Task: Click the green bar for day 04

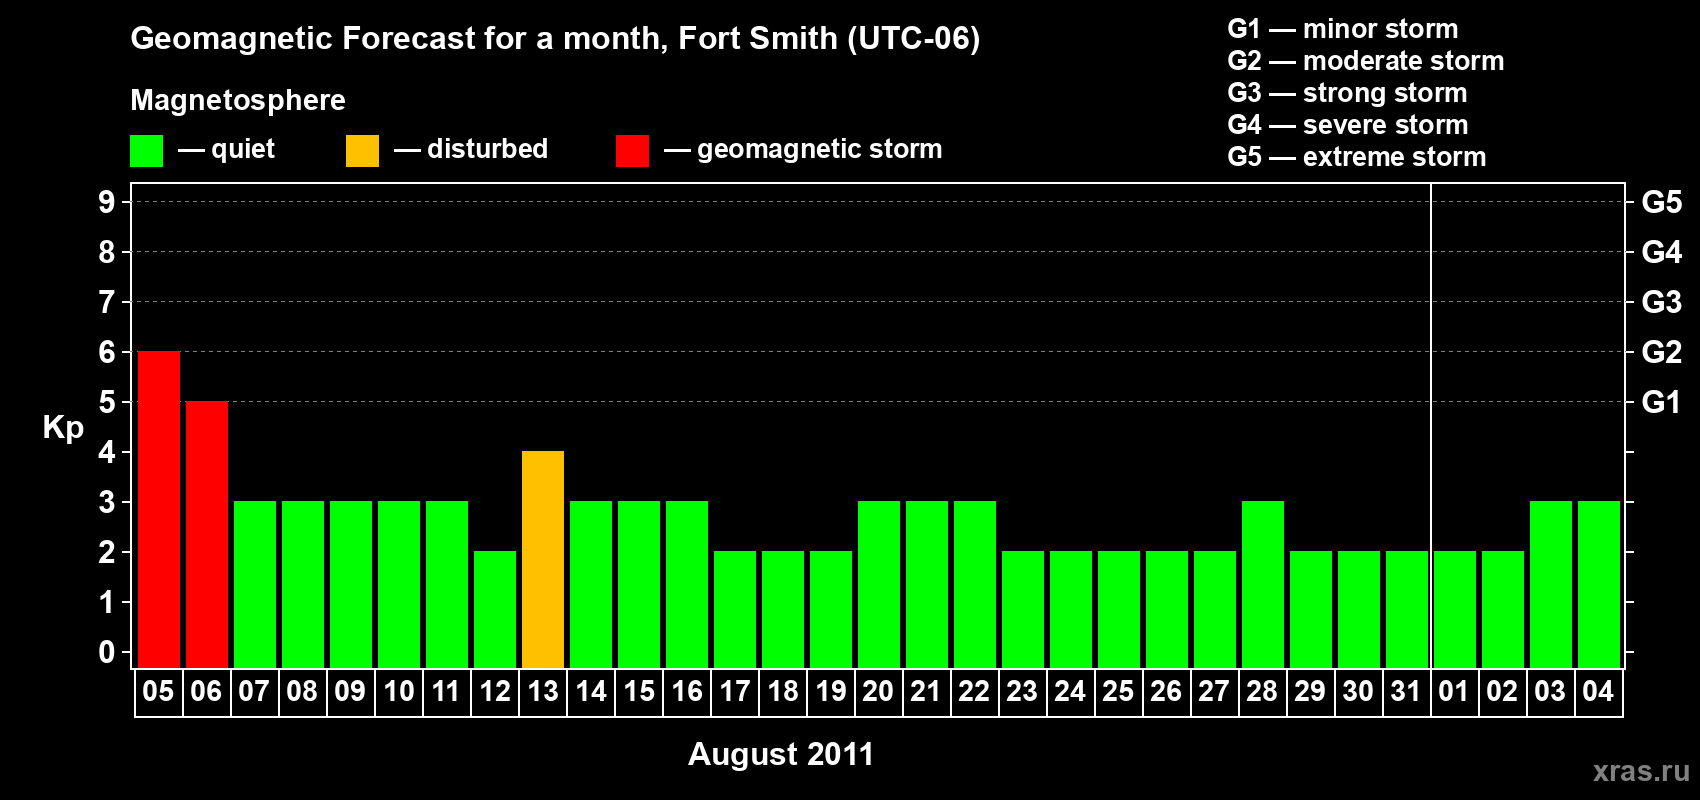Action: [1599, 585]
